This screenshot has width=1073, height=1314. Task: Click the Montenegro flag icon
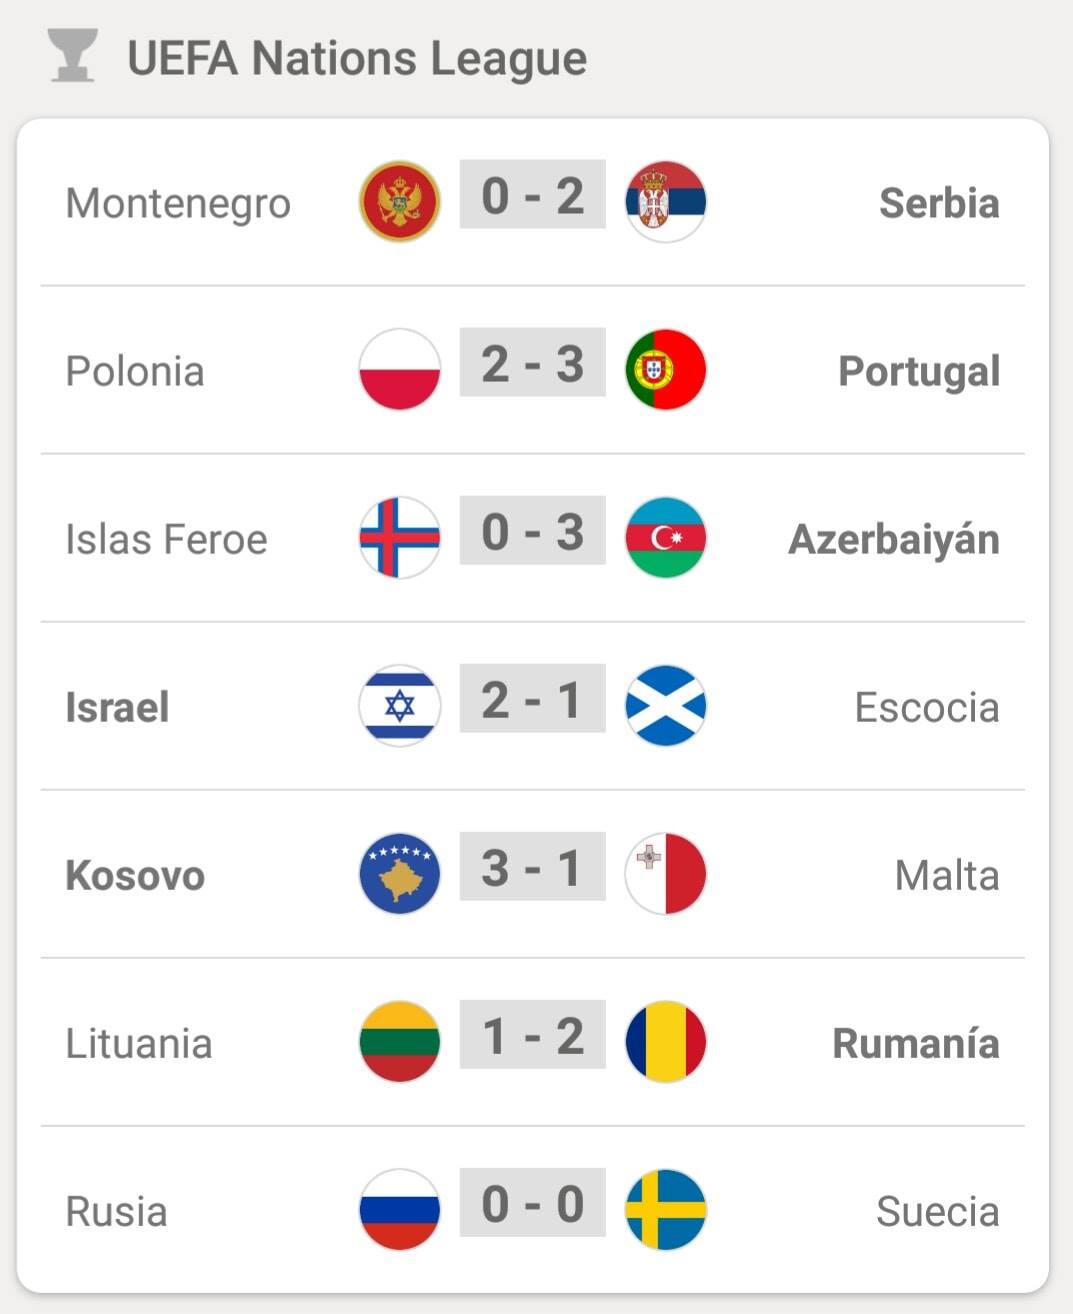400,201
